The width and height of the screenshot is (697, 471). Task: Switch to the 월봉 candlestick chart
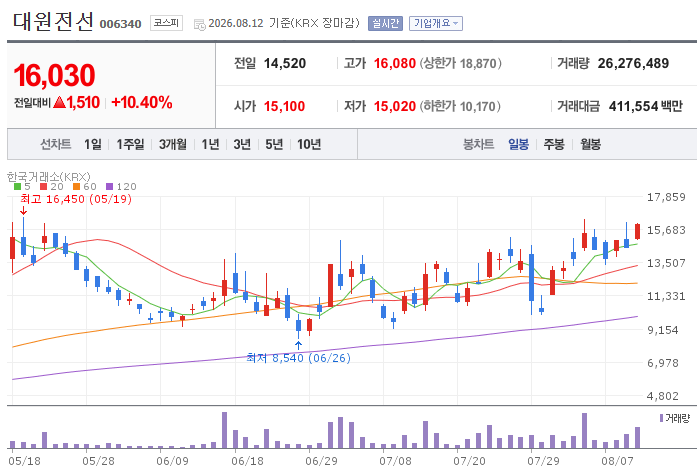pos(590,144)
